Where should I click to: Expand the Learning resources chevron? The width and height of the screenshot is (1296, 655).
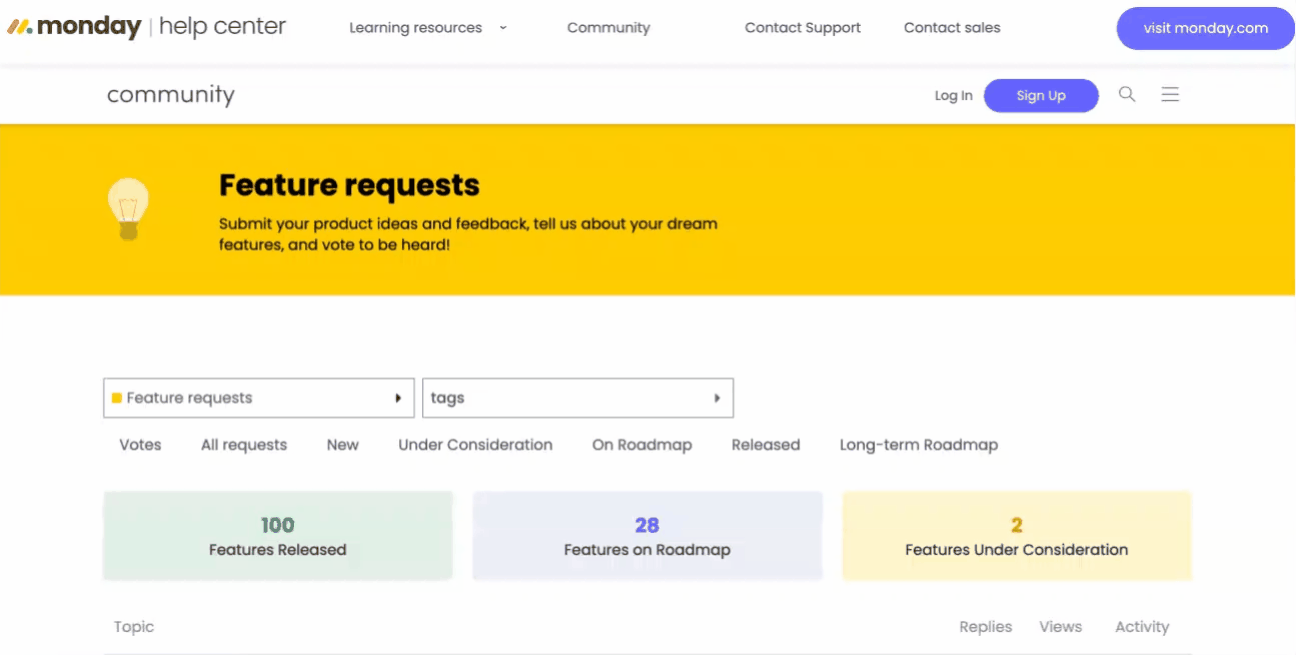click(x=503, y=28)
